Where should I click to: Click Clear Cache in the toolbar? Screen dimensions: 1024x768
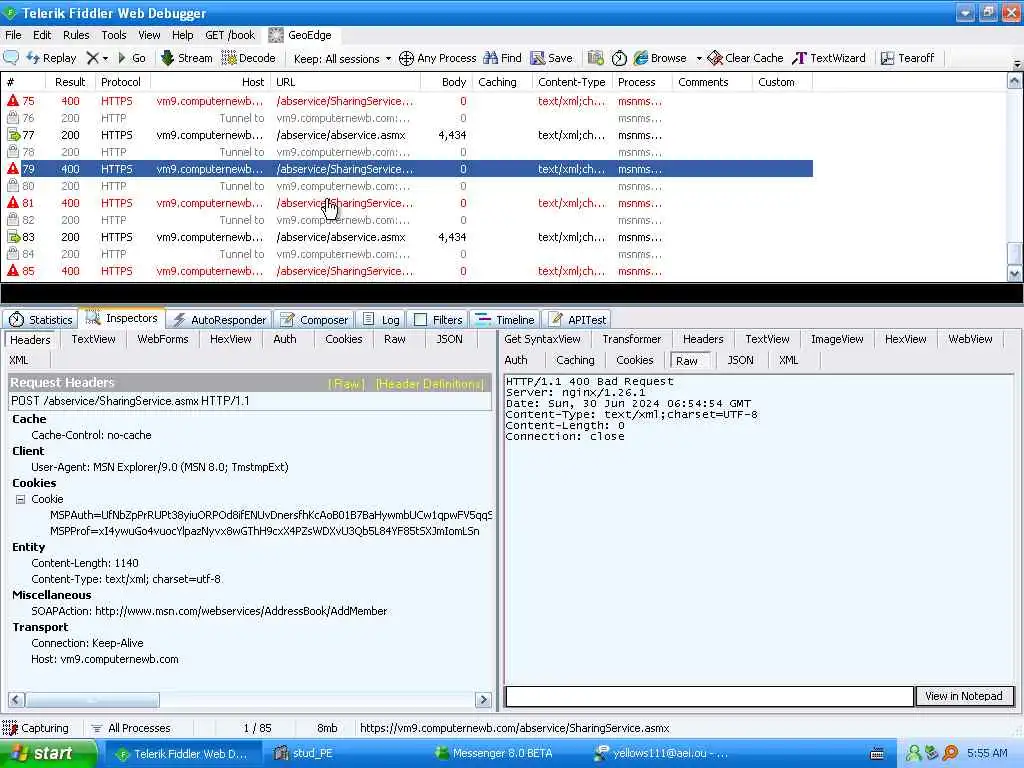[745, 58]
